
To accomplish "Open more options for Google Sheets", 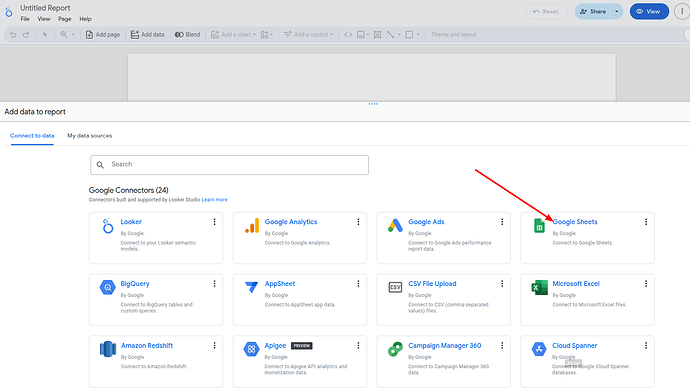I will click(x=646, y=222).
